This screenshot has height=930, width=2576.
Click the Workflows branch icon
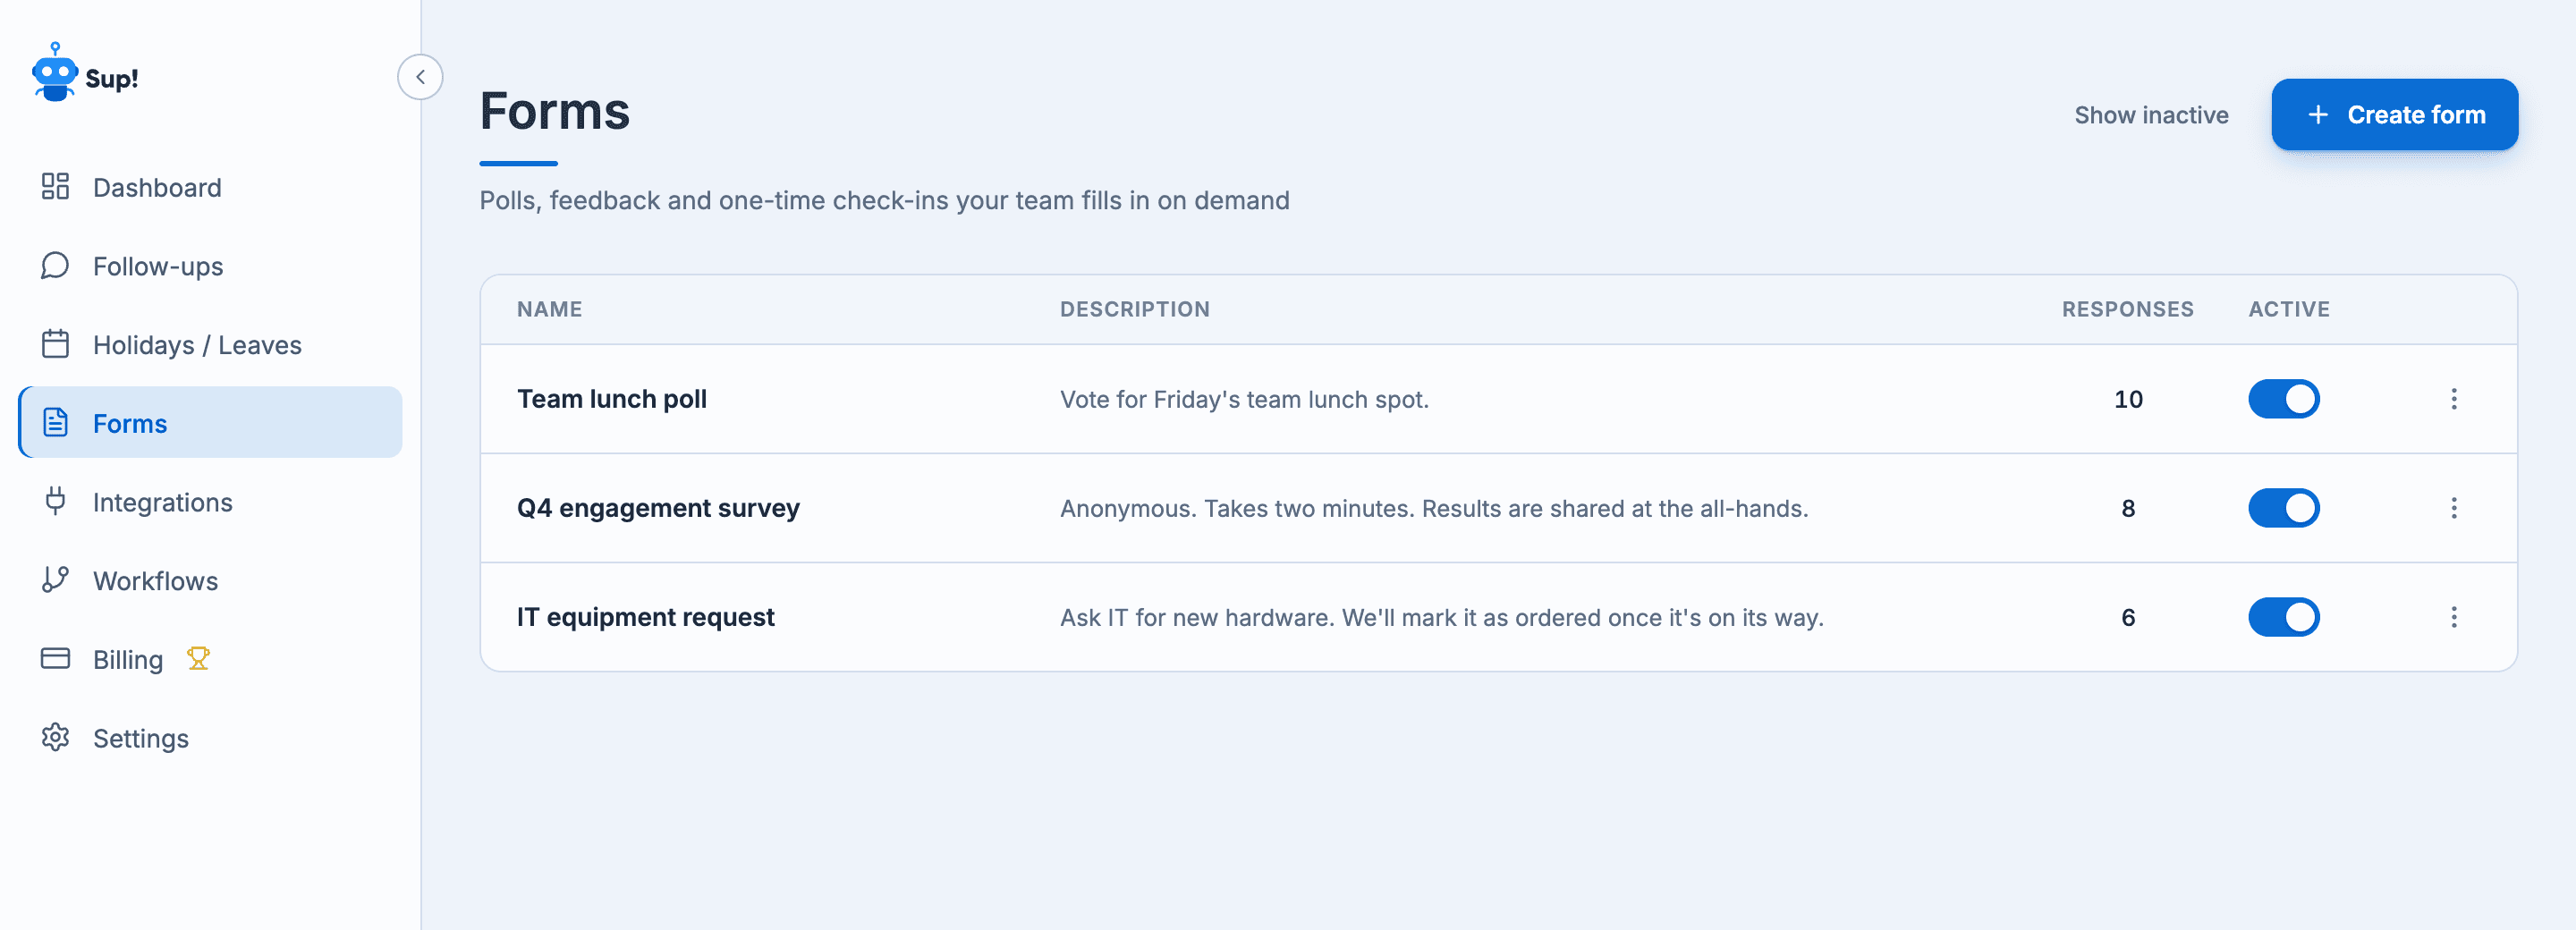point(55,580)
